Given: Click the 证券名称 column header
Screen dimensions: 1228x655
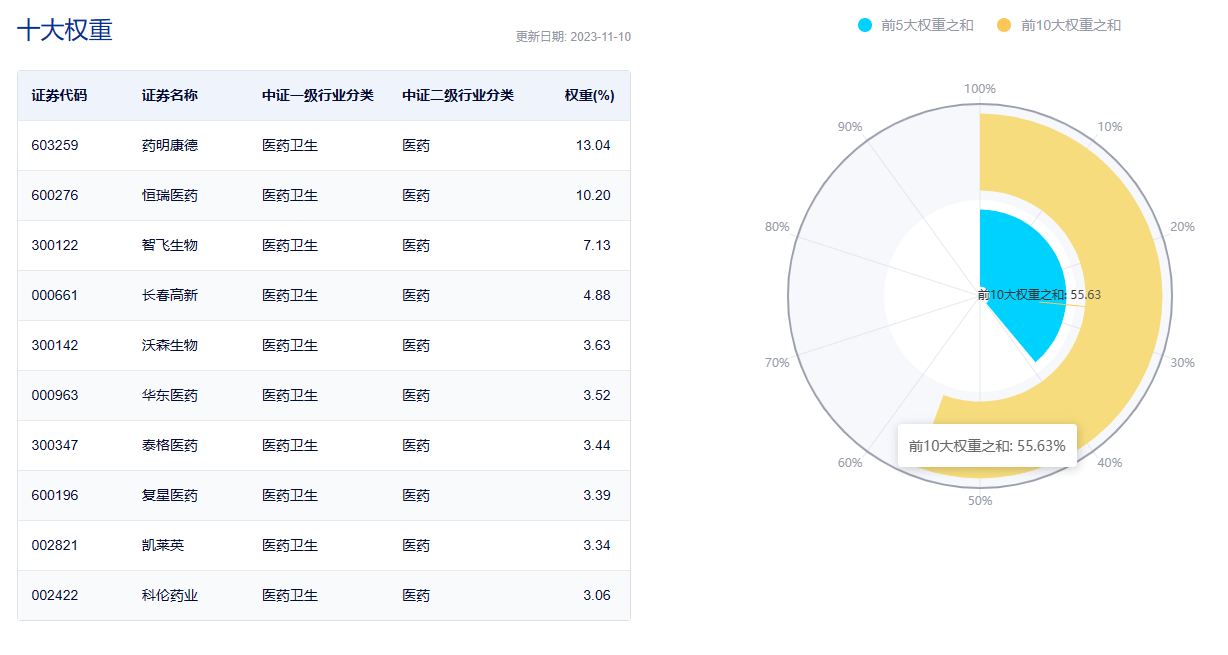Looking at the screenshot, I should (x=170, y=96).
